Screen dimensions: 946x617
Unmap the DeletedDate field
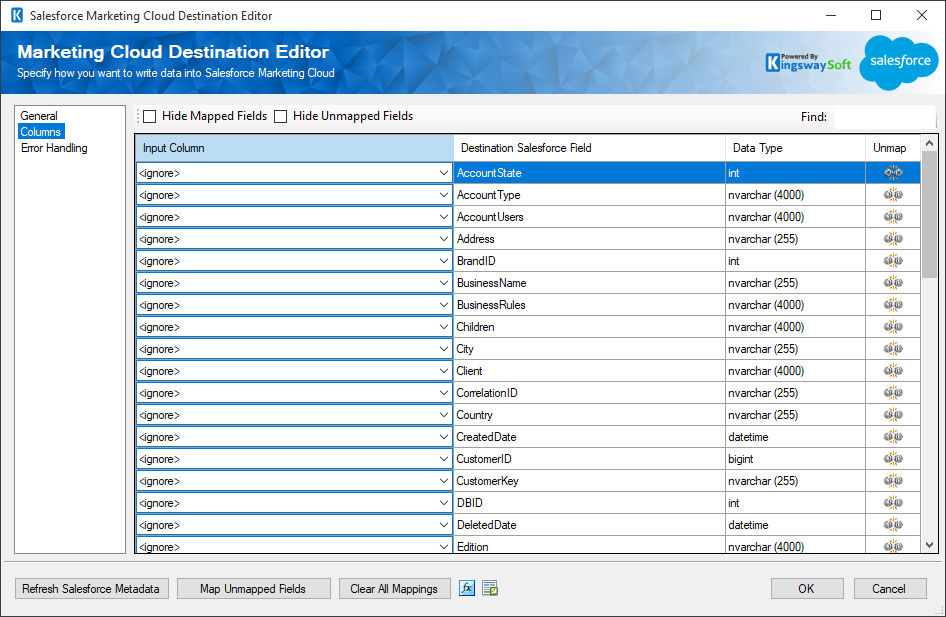pyautogui.click(x=893, y=525)
